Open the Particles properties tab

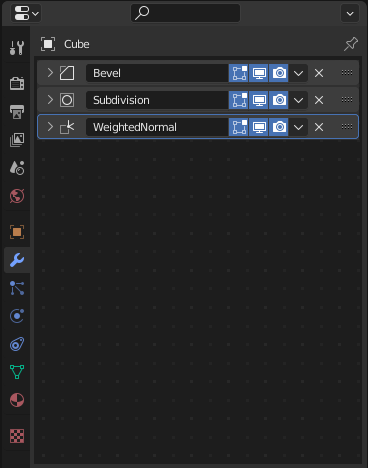pyautogui.click(x=17, y=288)
